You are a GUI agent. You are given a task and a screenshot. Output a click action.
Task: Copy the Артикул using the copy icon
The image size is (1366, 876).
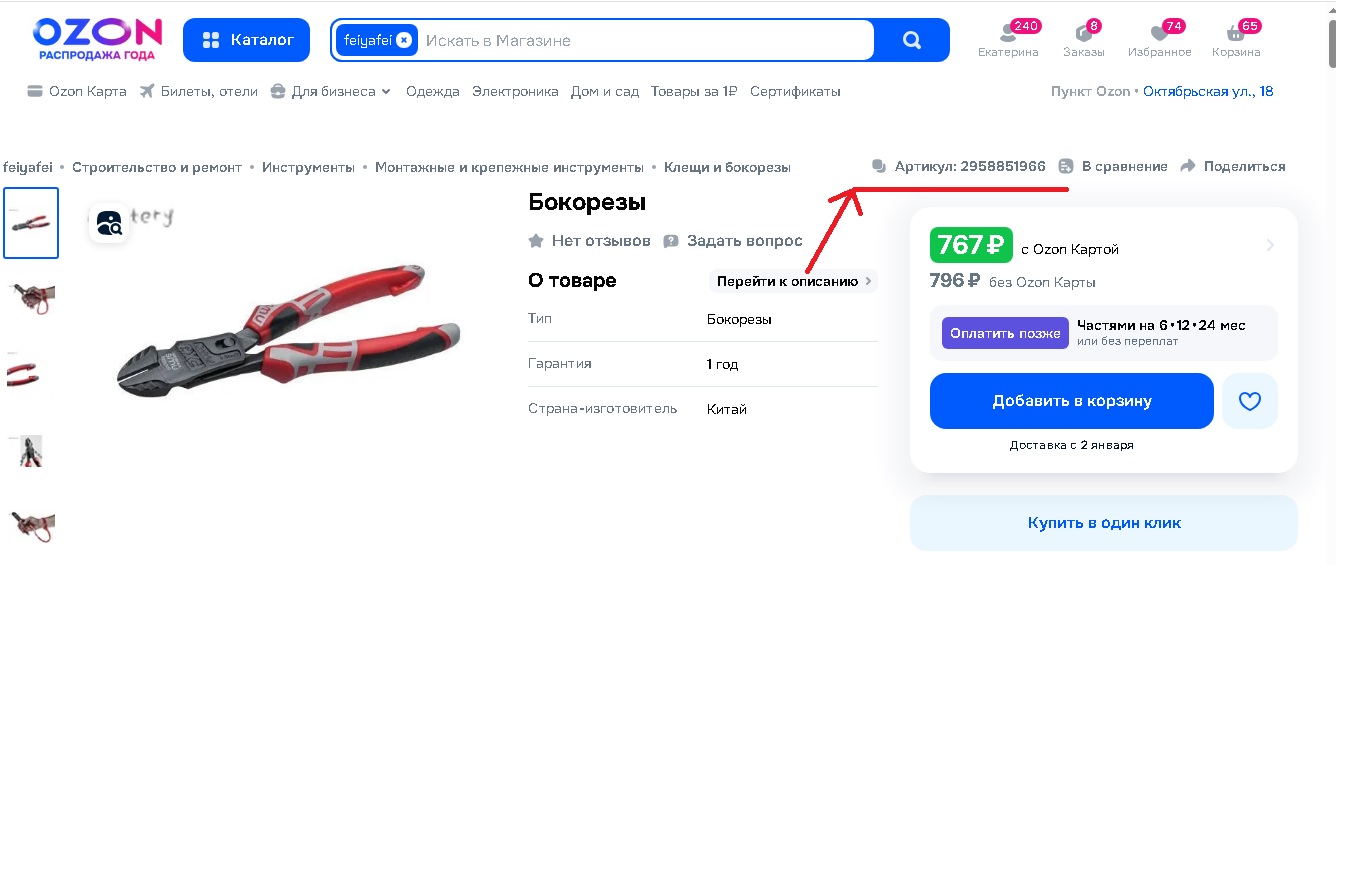tap(879, 166)
